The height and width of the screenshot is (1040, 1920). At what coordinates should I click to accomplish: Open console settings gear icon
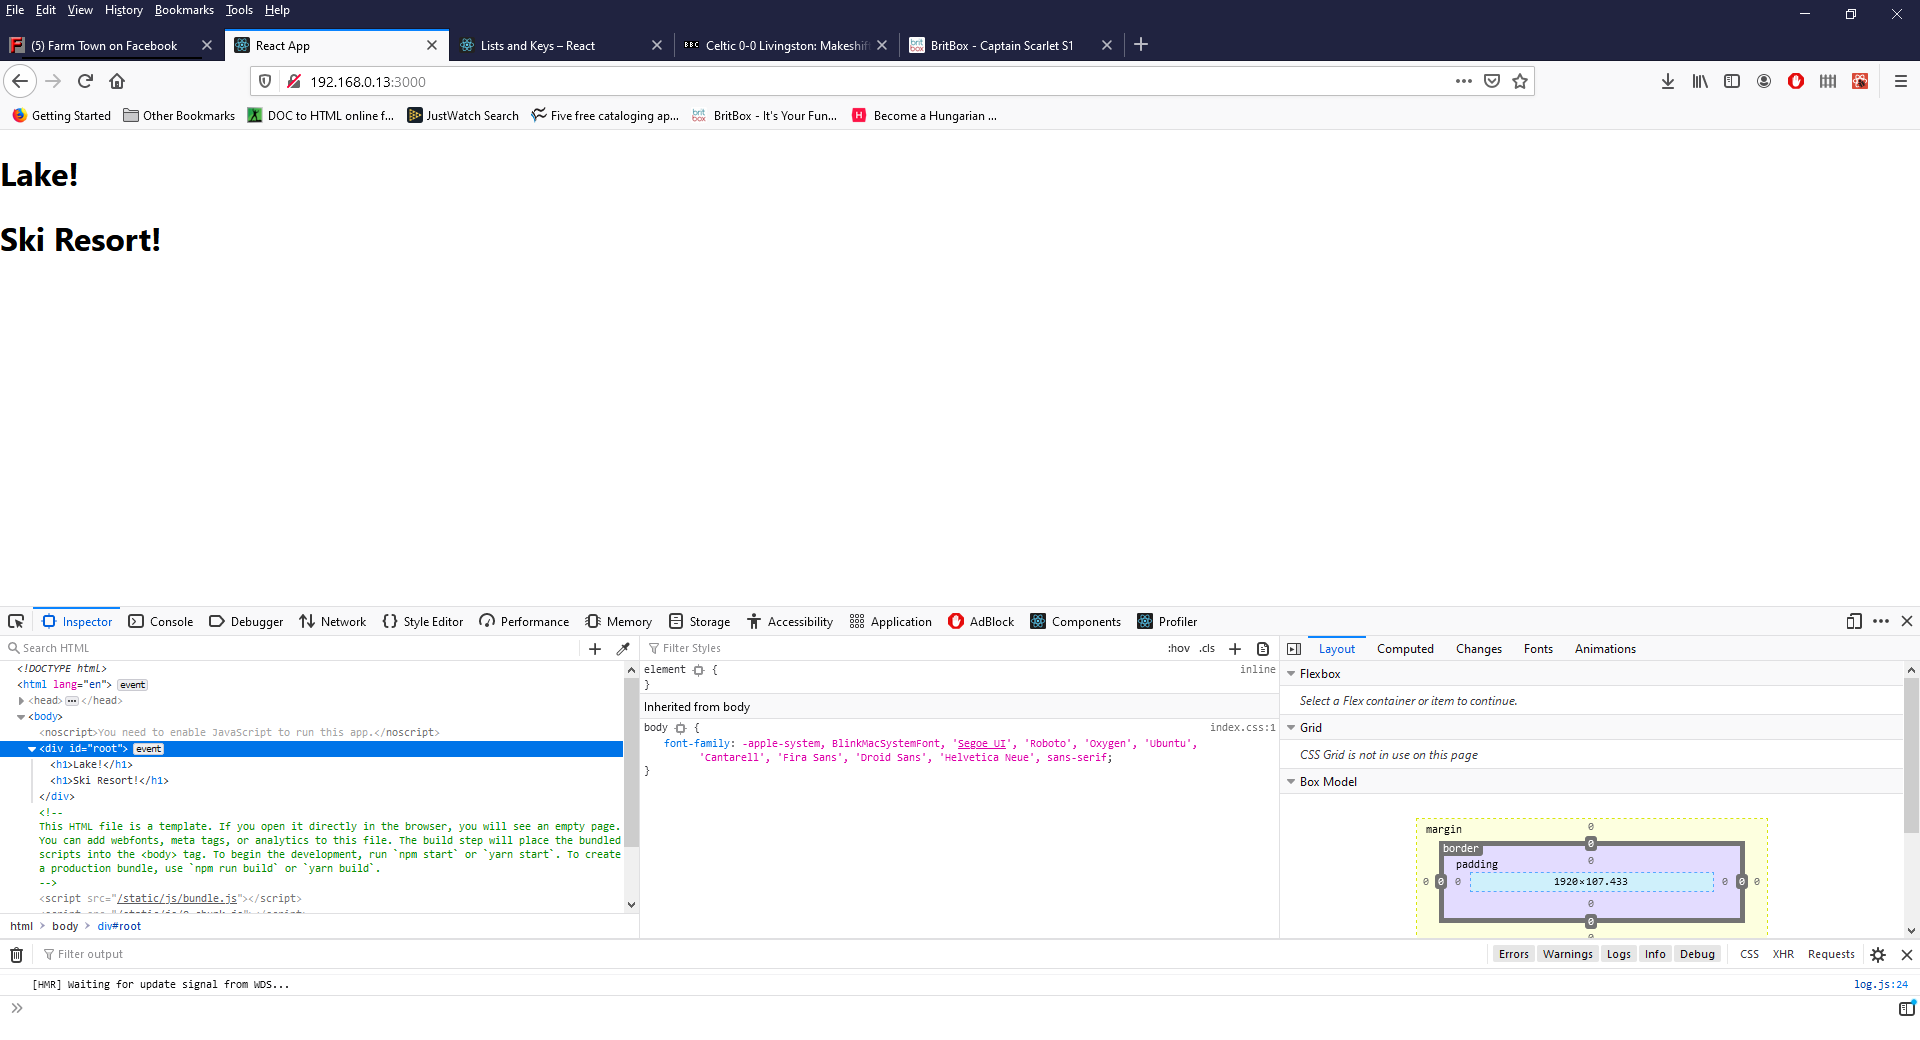point(1878,954)
